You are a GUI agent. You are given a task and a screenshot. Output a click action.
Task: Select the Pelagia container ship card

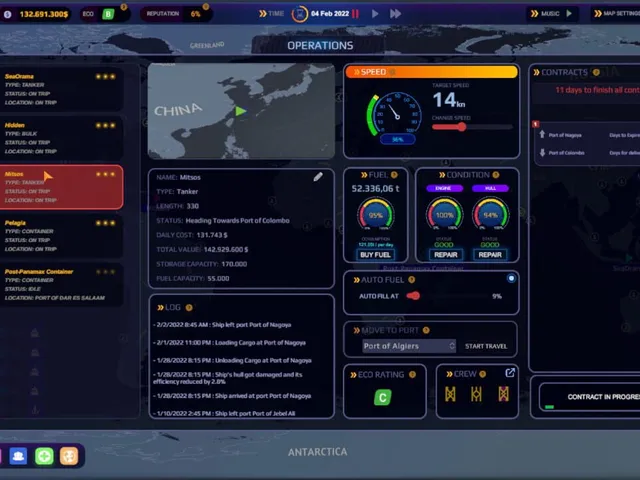(61, 236)
